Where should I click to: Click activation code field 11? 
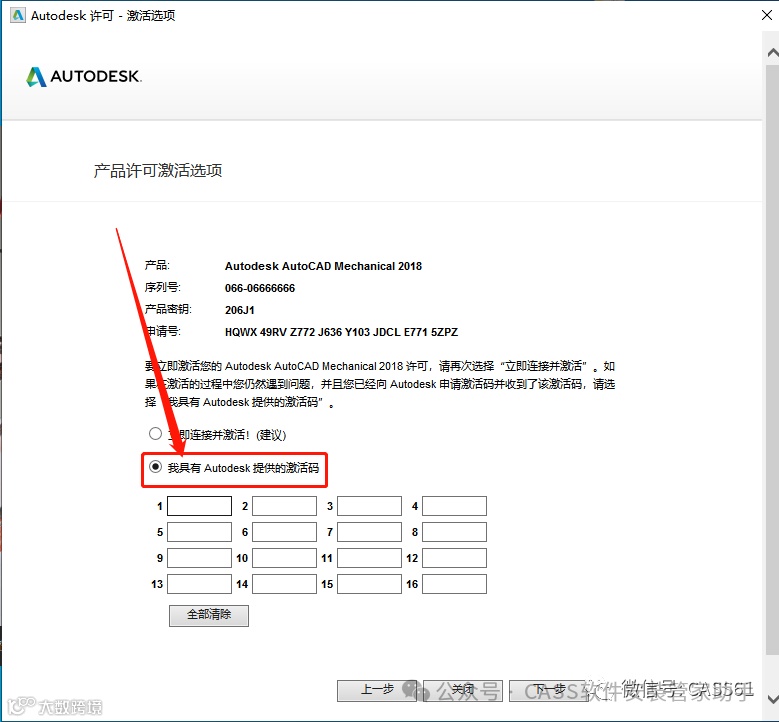369,558
